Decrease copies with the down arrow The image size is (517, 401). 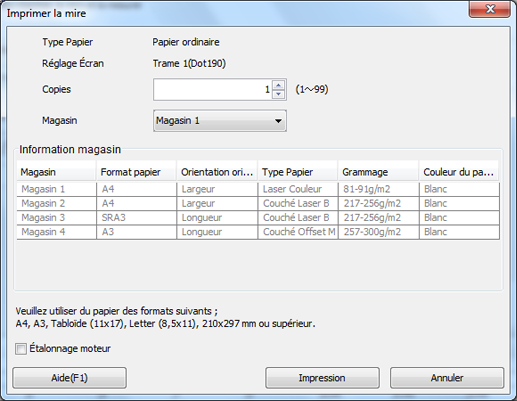point(278,94)
